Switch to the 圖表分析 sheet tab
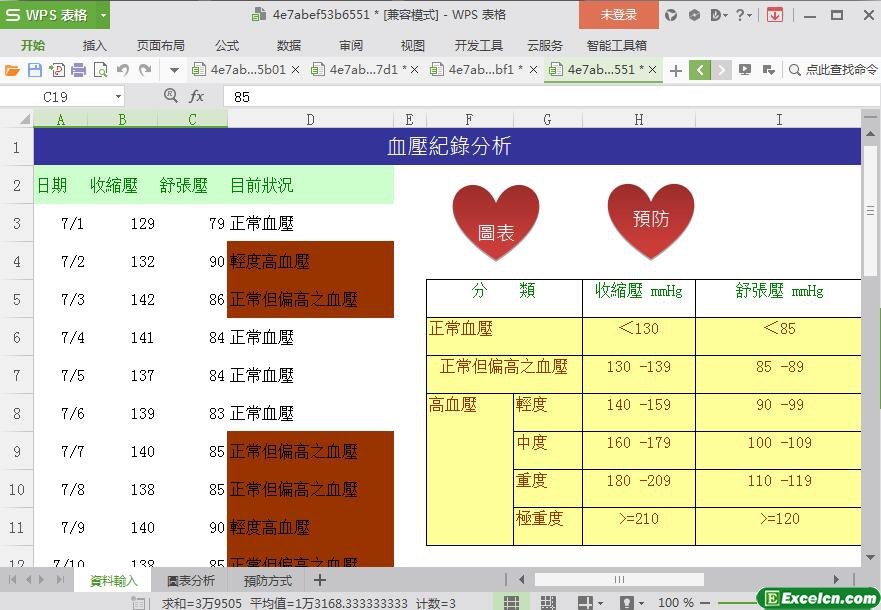 click(x=190, y=581)
